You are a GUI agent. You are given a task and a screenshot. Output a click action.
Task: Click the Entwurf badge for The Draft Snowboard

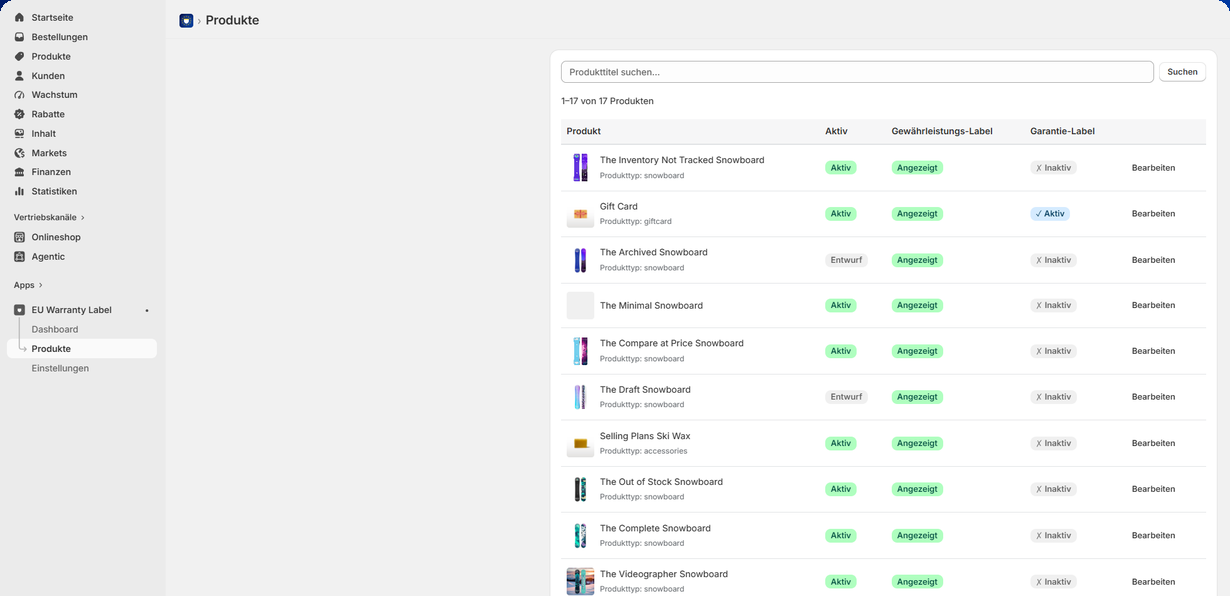(846, 397)
